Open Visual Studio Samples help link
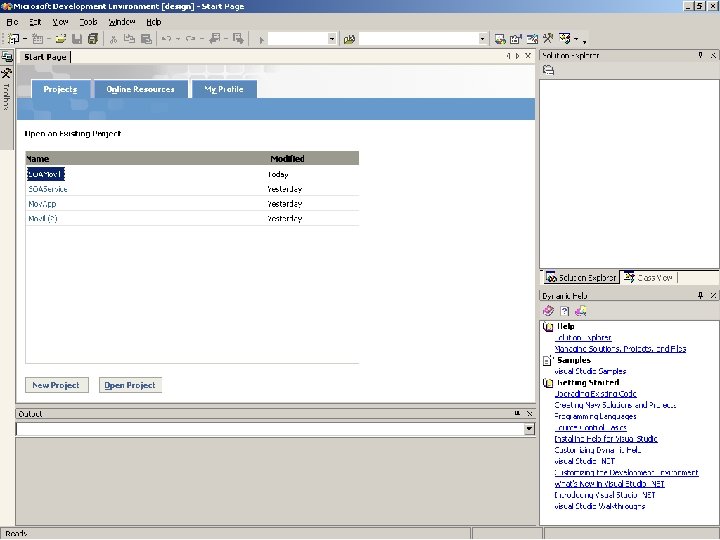The image size is (720, 540). click(x=590, y=371)
